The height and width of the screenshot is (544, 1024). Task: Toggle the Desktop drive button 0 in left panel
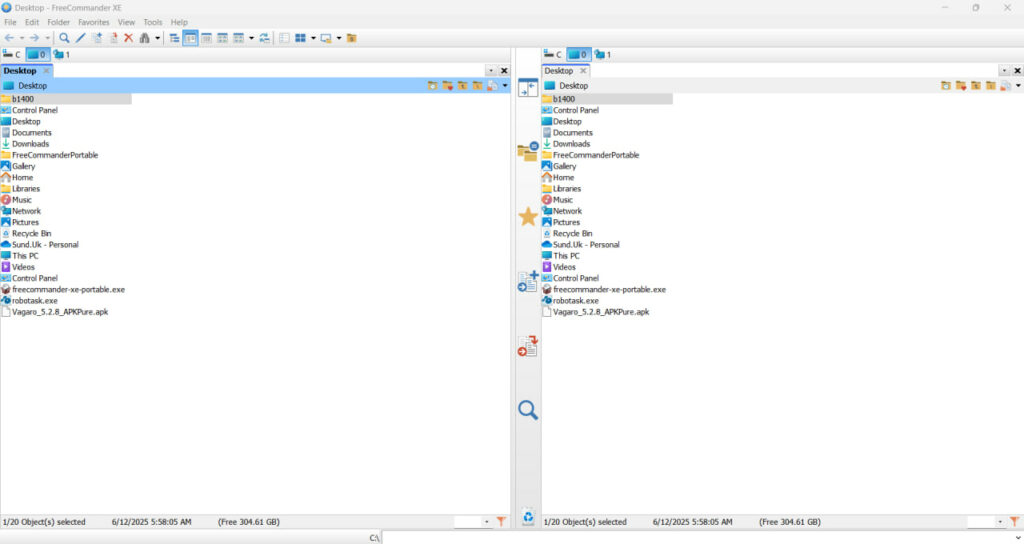coord(37,54)
